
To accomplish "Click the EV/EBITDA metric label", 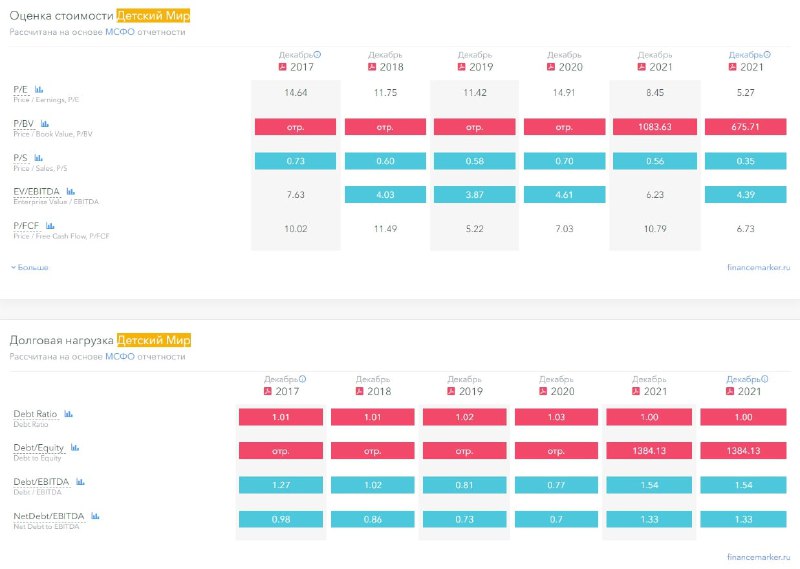I will pos(37,191).
